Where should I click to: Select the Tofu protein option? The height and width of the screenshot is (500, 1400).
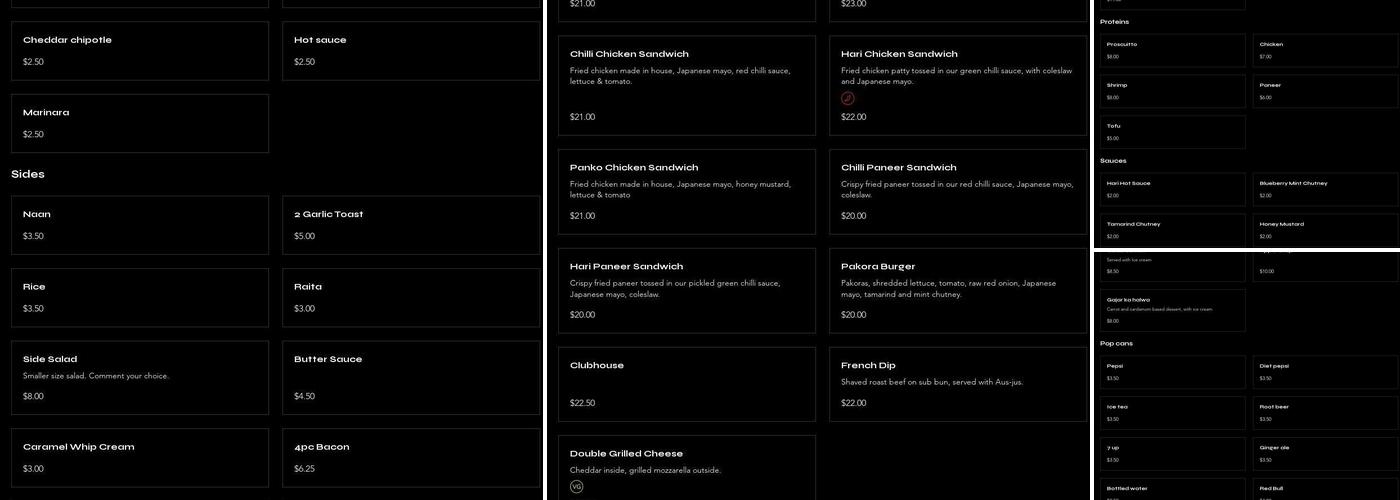click(1172, 132)
